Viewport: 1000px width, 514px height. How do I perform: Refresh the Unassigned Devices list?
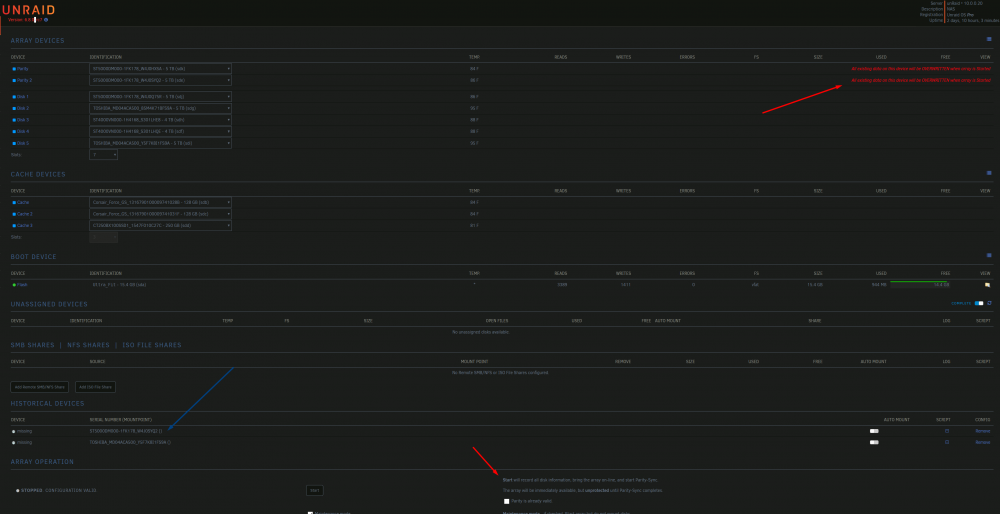tap(989, 303)
